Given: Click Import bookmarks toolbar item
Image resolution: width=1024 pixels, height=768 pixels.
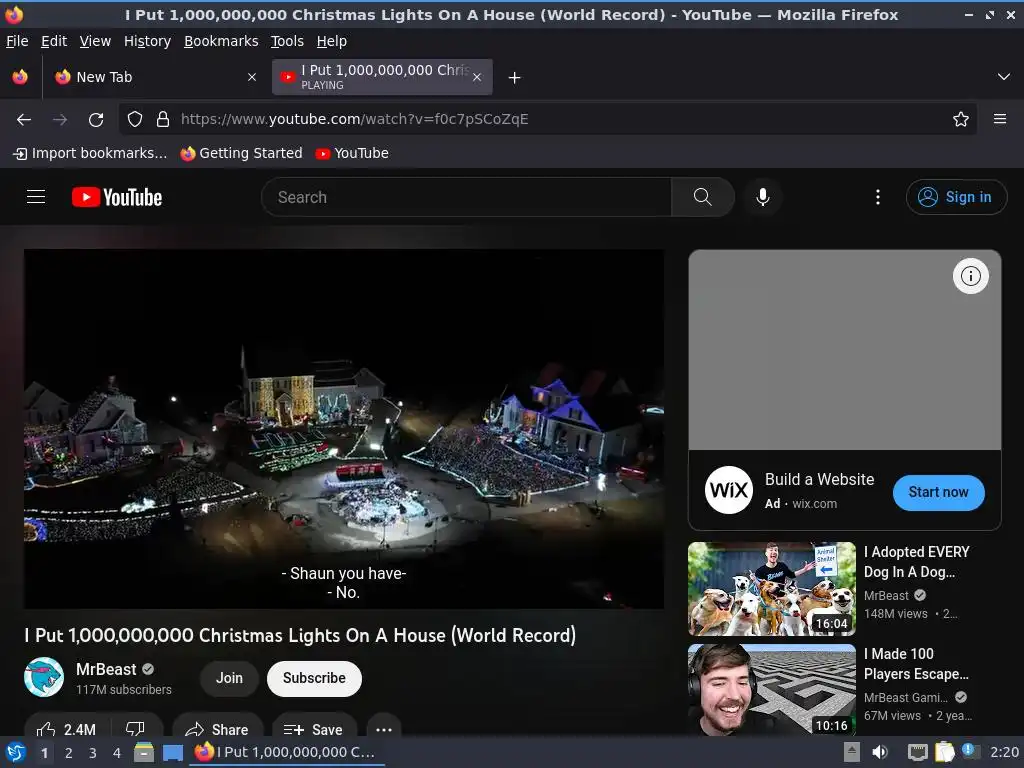Looking at the screenshot, I should 90,153.
